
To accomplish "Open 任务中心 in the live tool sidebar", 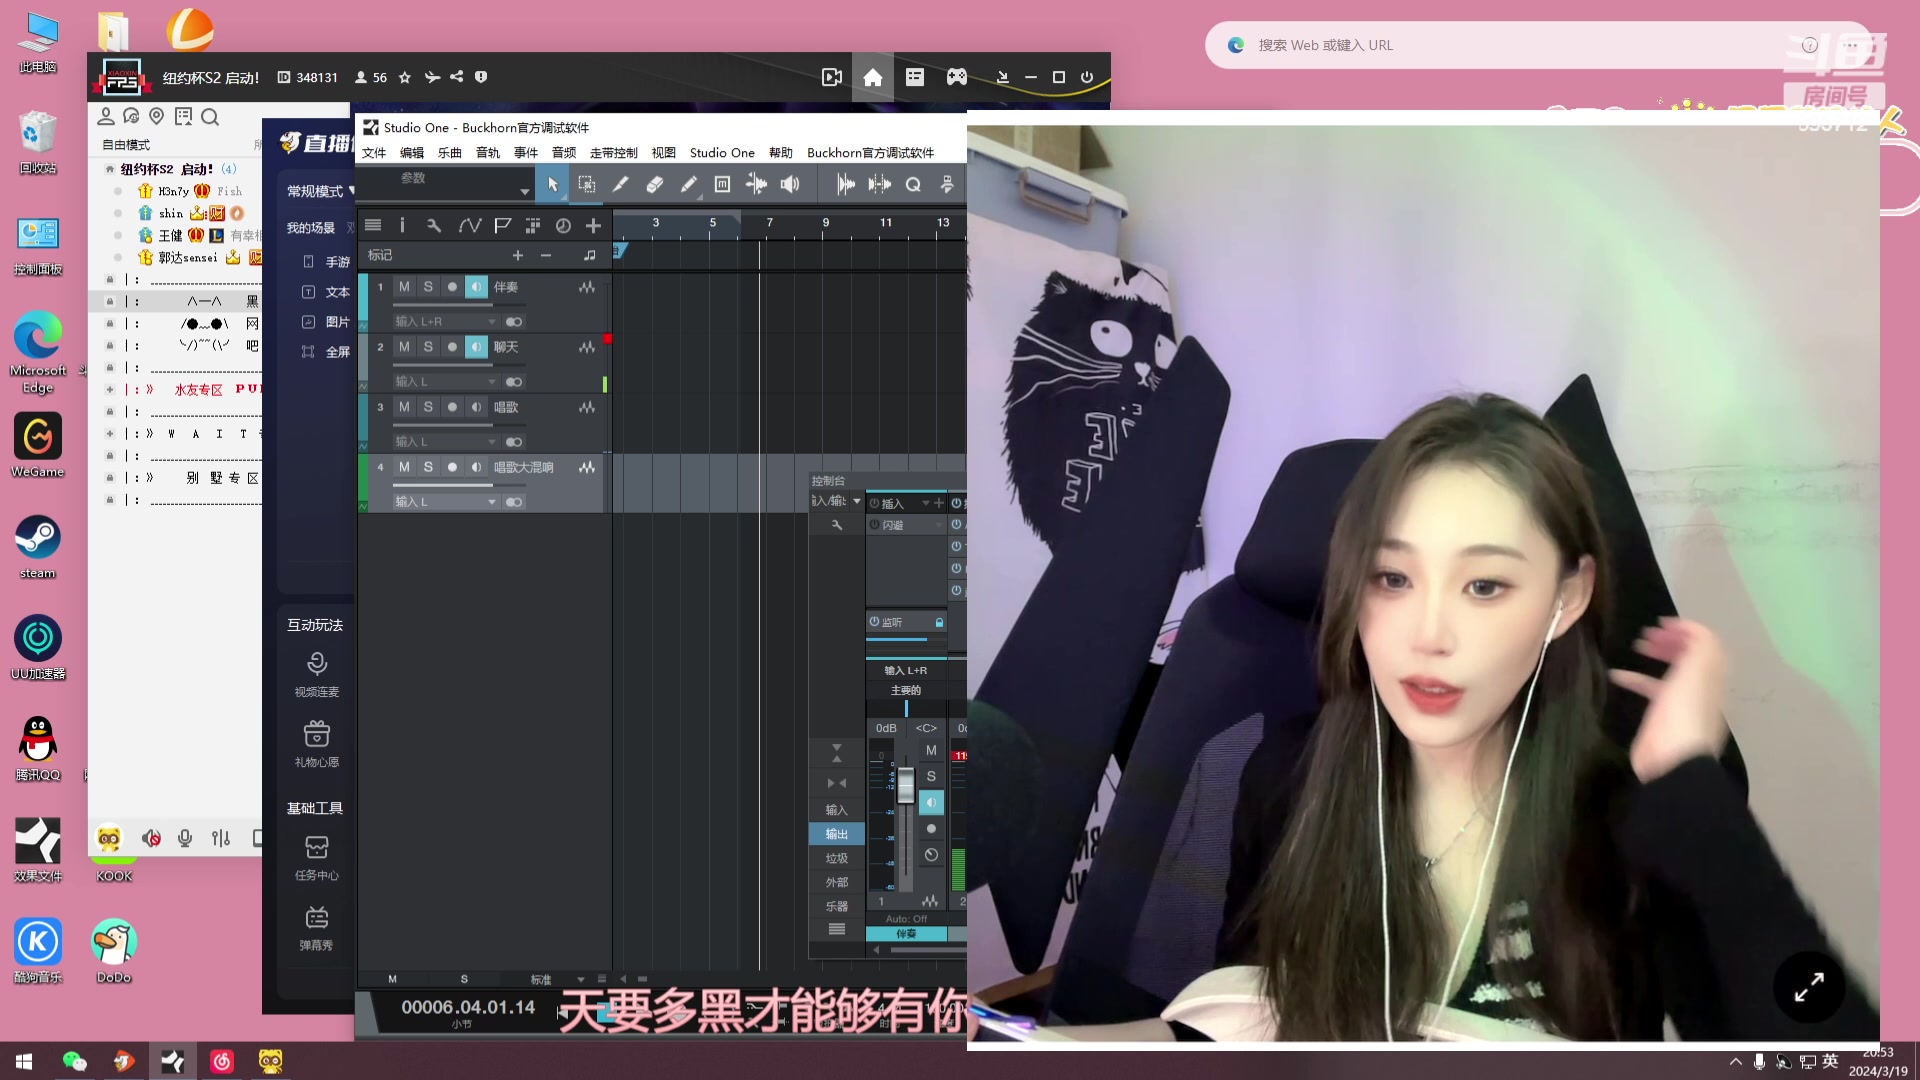I will pyautogui.click(x=316, y=857).
